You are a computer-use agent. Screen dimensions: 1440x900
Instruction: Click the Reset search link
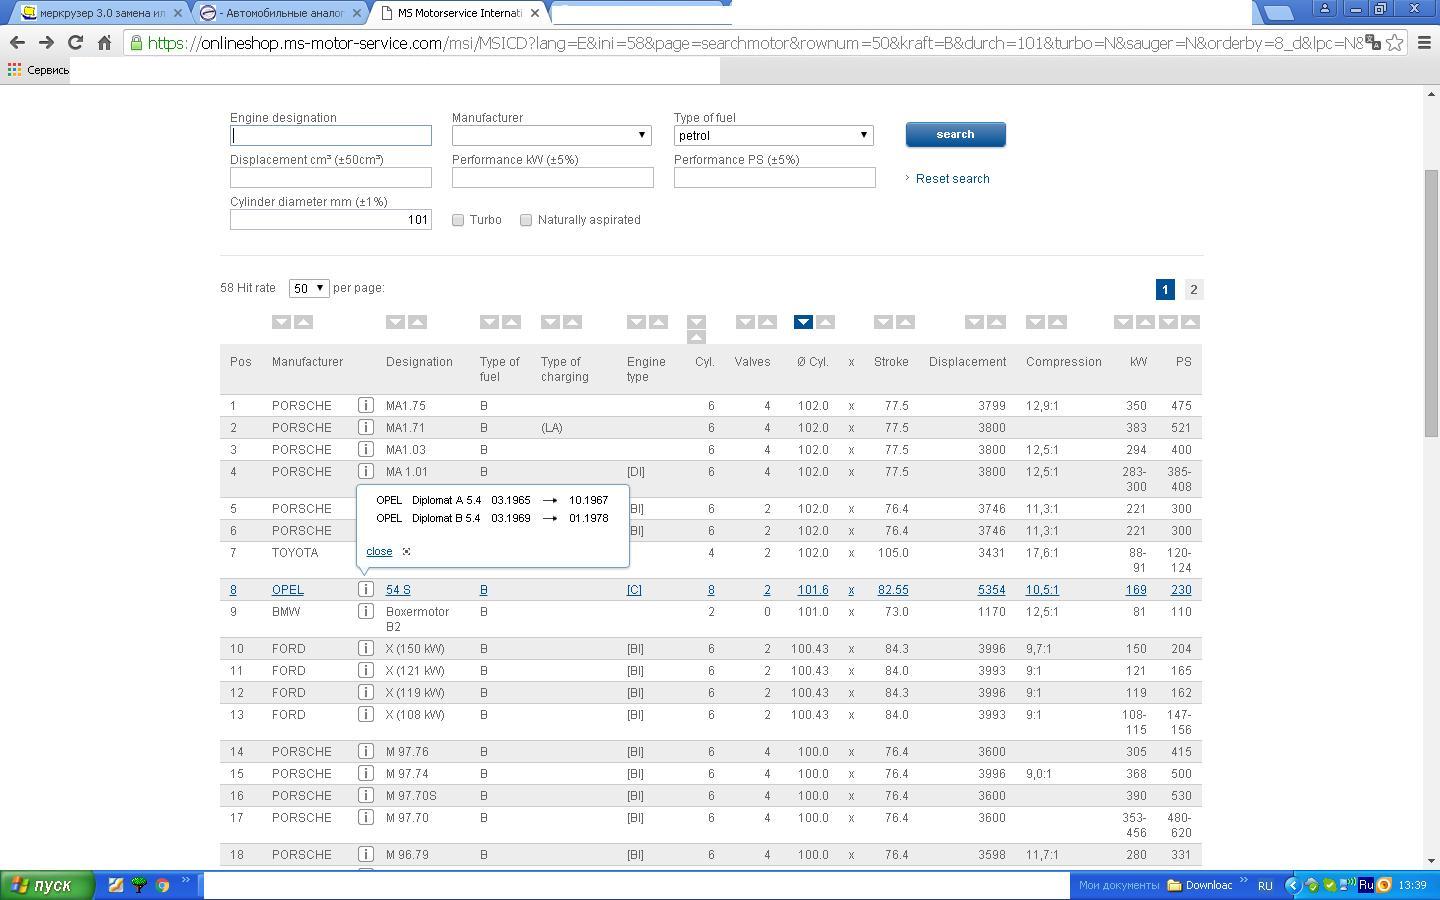click(x=952, y=179)
